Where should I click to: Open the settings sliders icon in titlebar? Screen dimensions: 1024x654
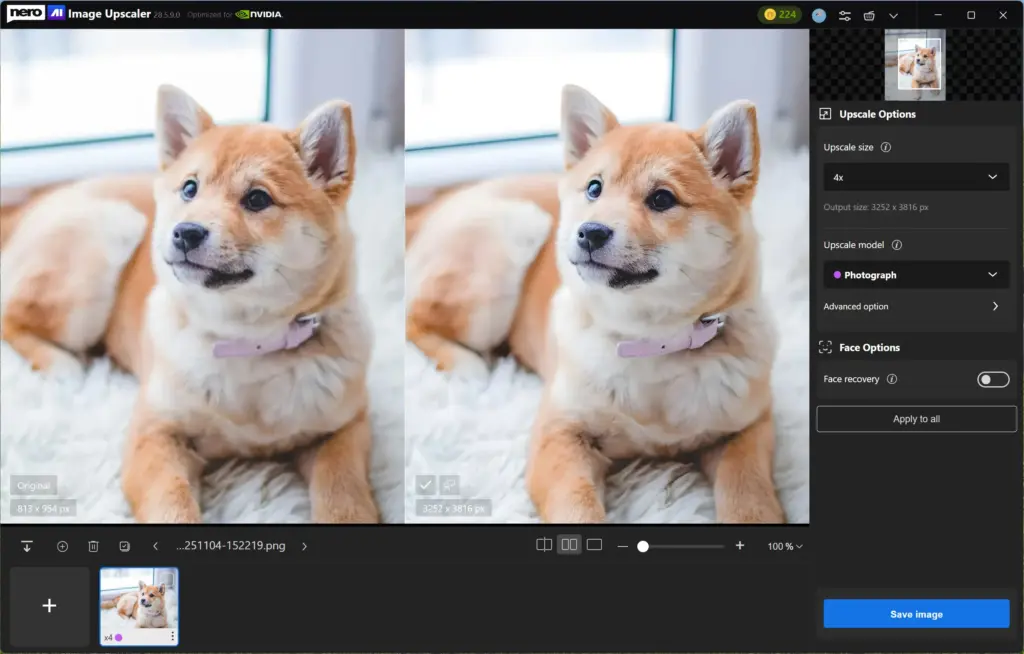tap(844, 15)
